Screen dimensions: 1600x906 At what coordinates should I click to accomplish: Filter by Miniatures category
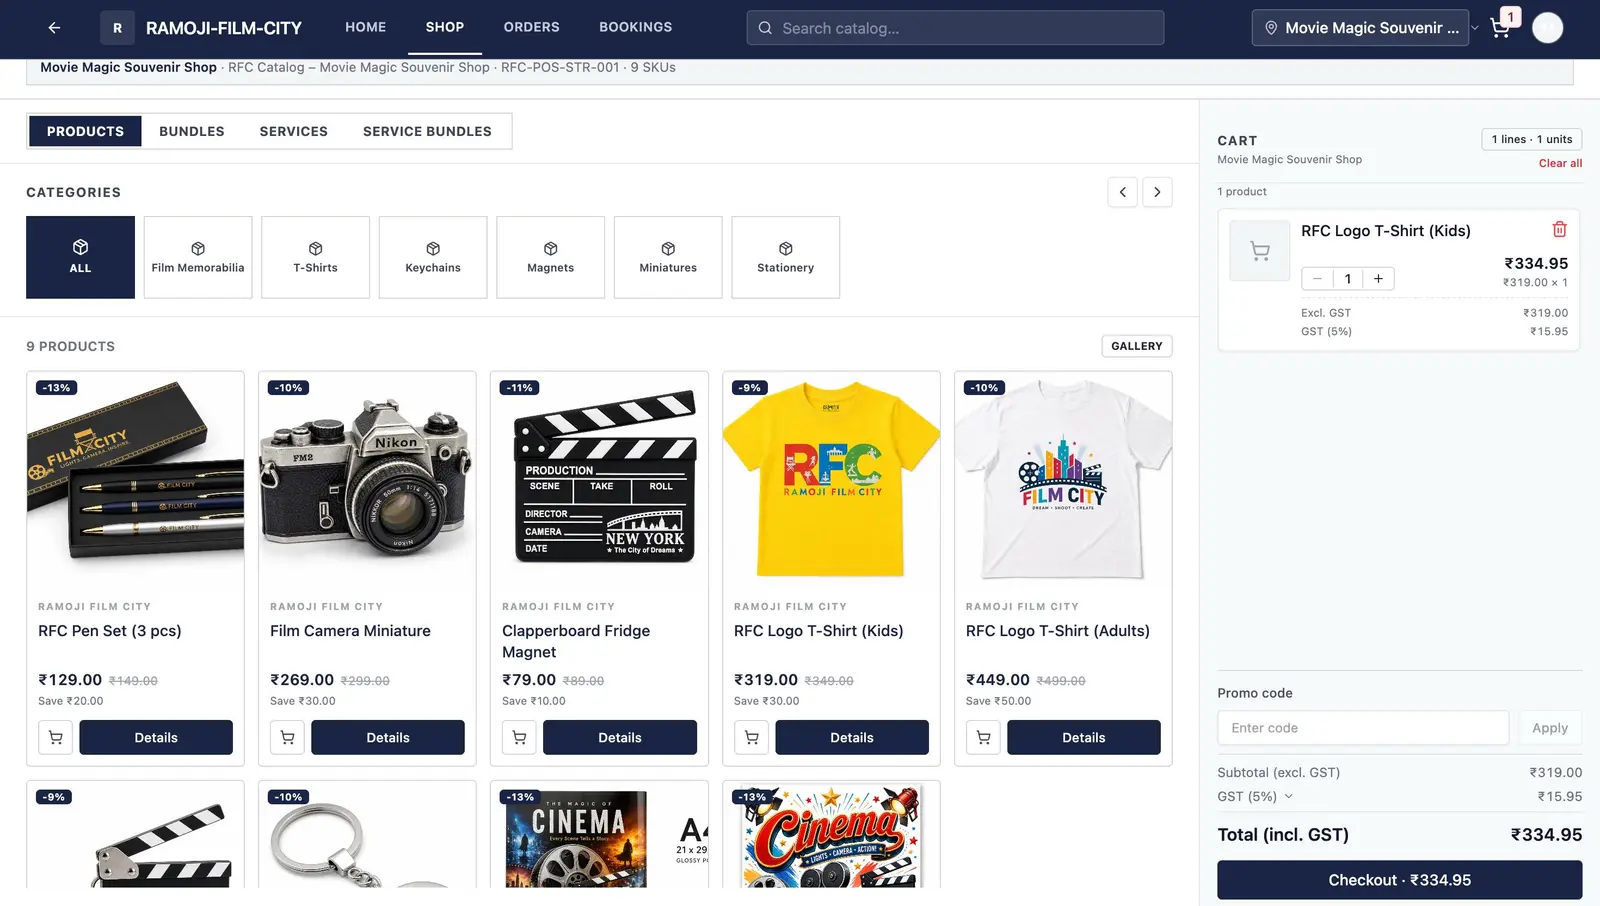click(668, 257)
